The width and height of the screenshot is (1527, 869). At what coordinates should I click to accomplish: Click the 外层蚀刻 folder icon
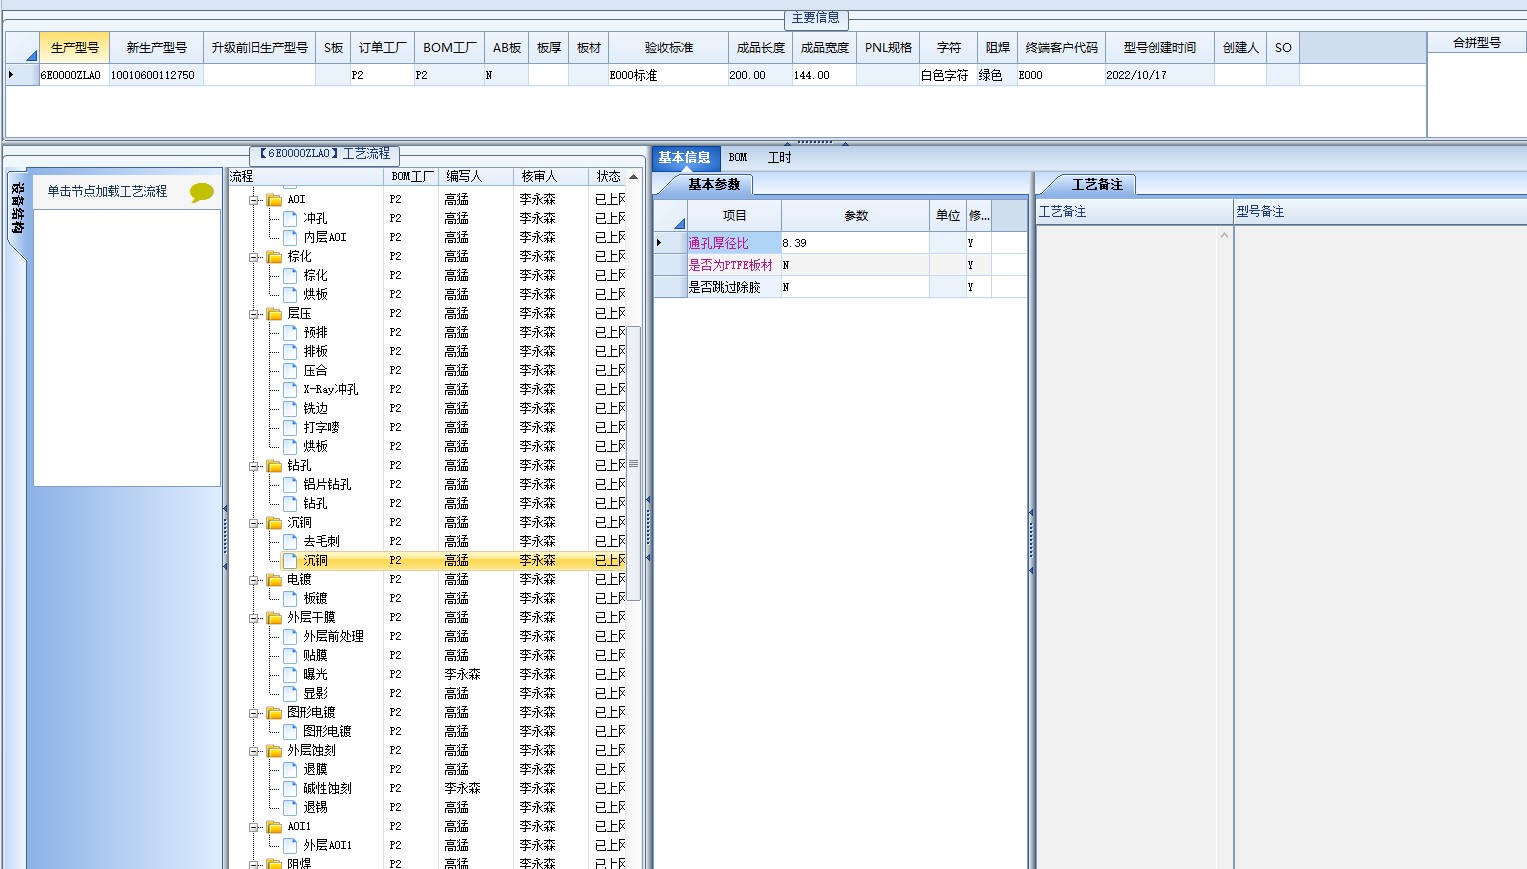tap(274, 750)
